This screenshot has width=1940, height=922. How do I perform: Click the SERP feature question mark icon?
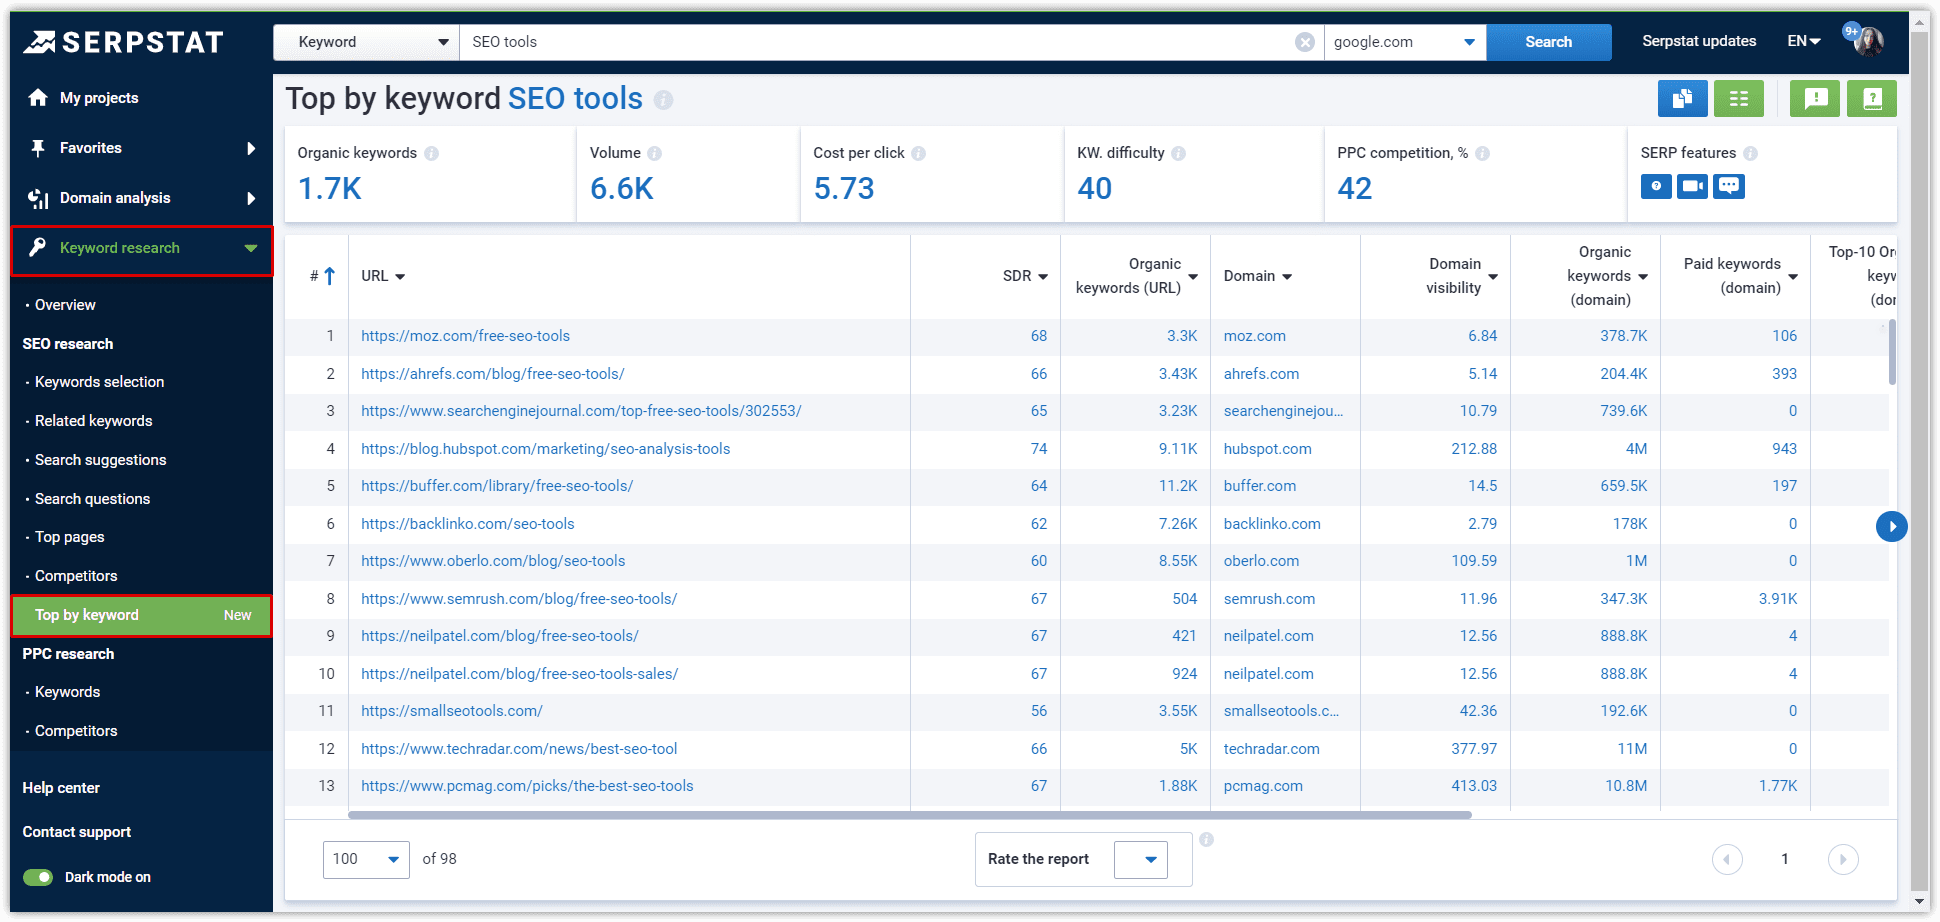[x=1656, y=186]
